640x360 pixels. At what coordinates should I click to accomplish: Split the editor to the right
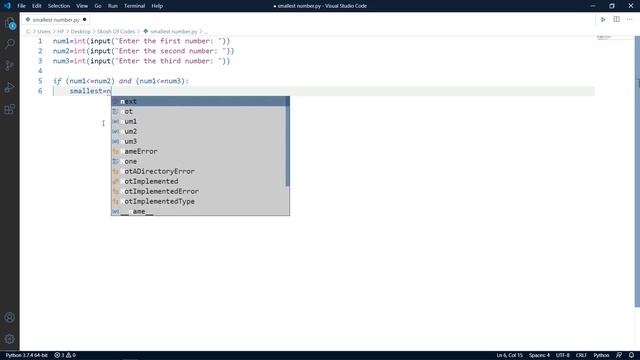[x=616, y=20]
